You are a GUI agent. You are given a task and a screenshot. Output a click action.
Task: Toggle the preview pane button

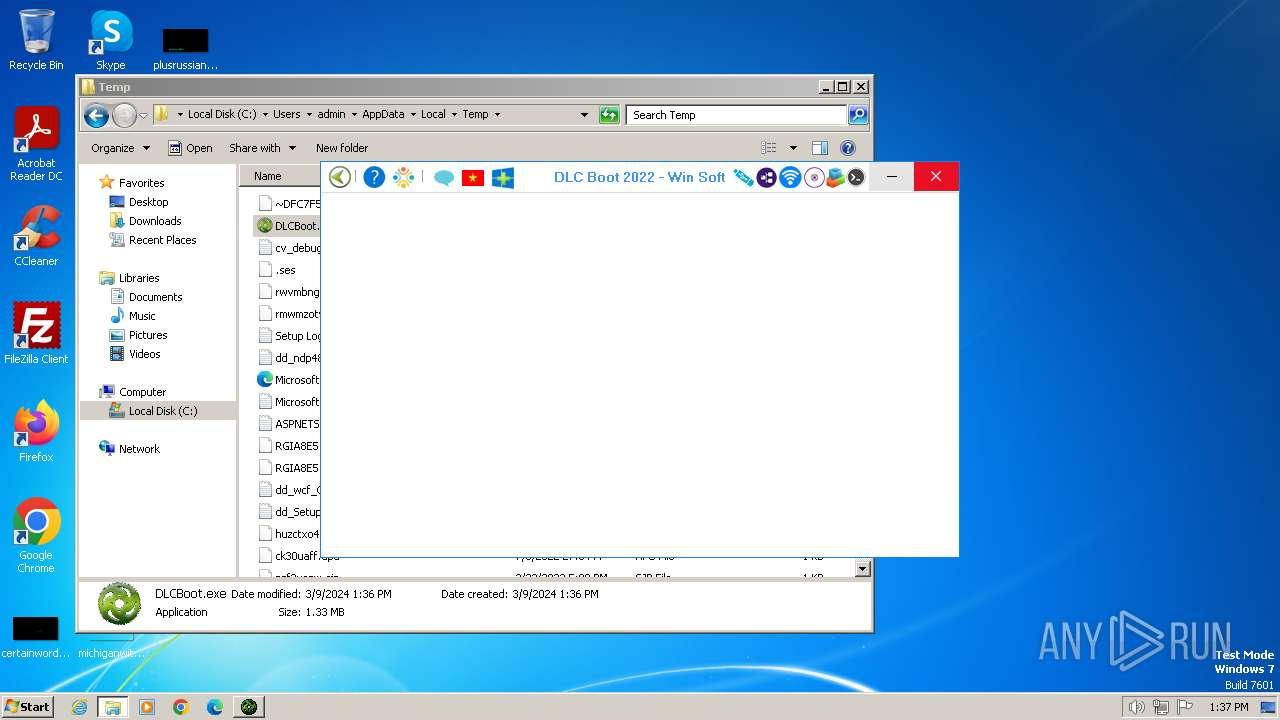pyautogui.click(x=820, y=148)
